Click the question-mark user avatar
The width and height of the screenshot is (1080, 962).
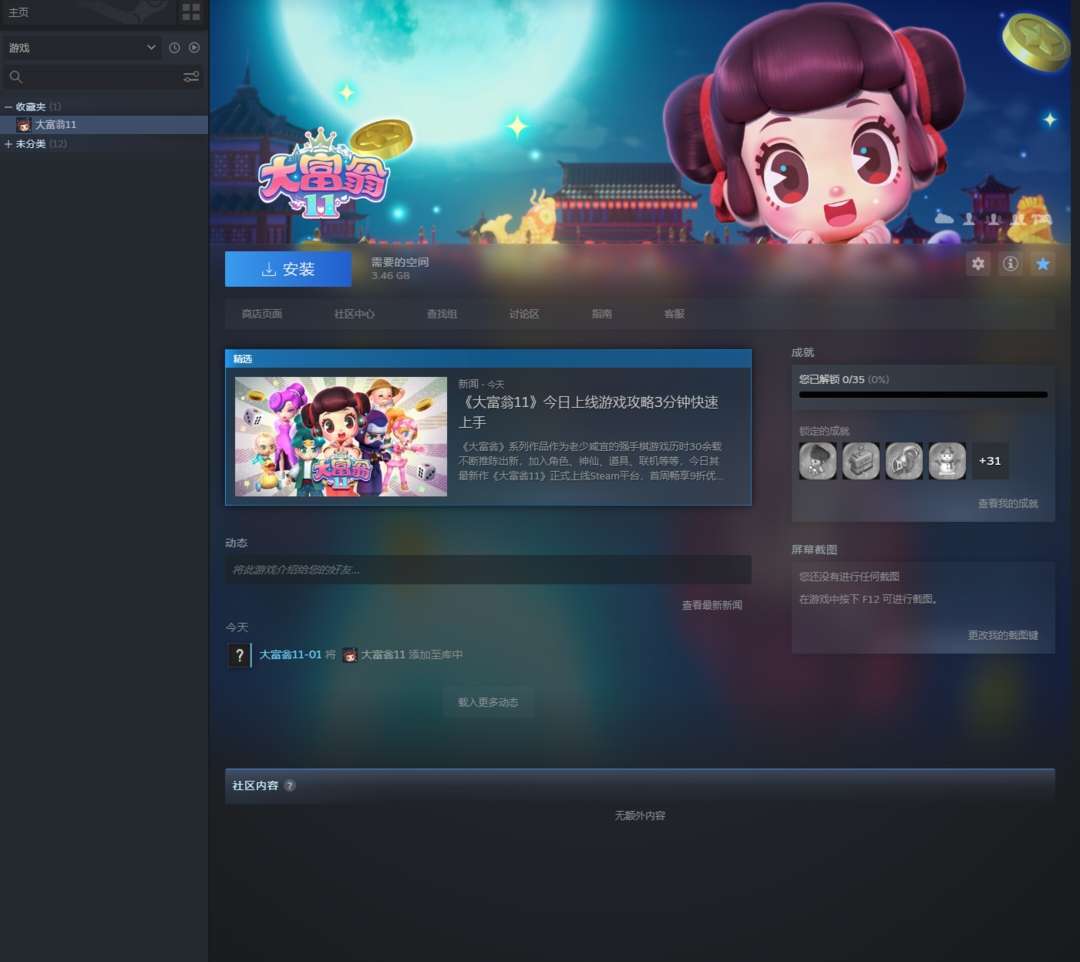pos(239,655)
